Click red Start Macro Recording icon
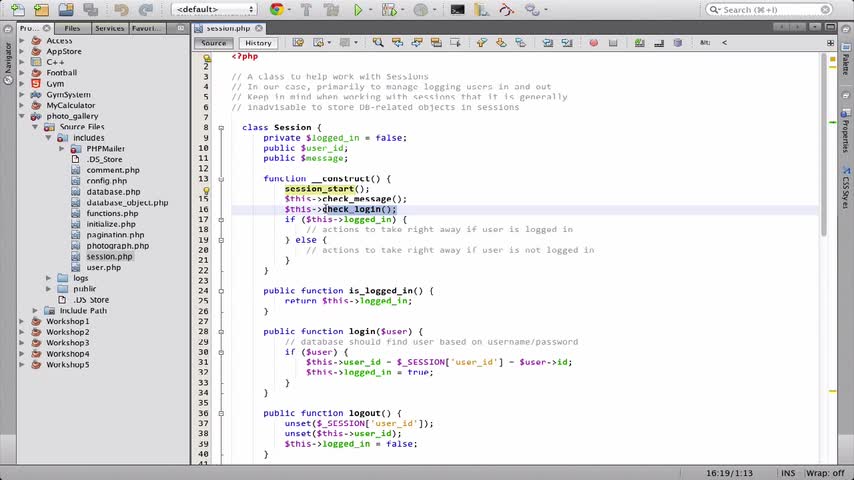Screen dimensions: 854x480 tap(594, 42)
